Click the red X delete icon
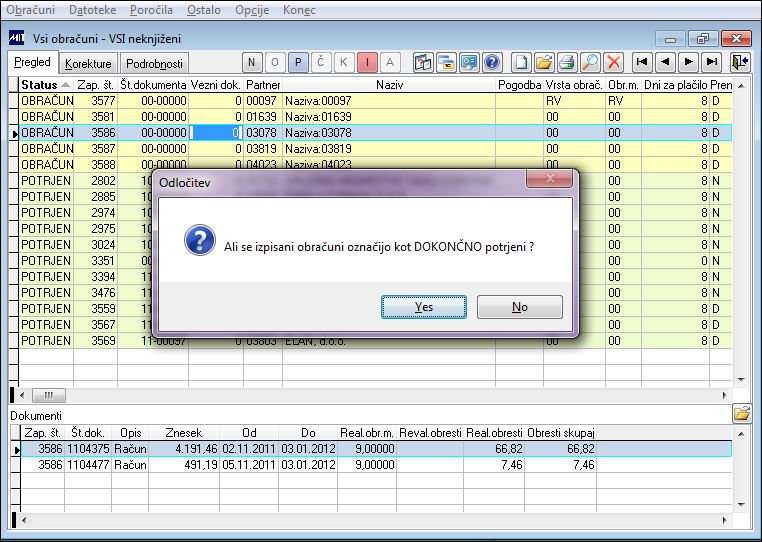The width and height of the screenshot is (762, 542). tap(614, 63)
